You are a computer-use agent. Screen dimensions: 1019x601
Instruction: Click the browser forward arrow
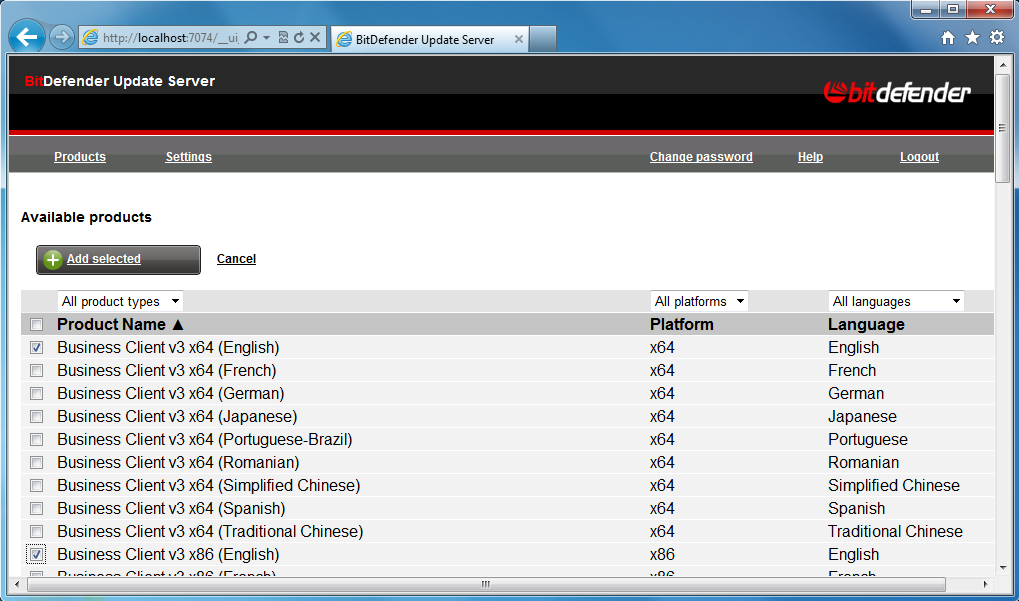coord(62,38)
